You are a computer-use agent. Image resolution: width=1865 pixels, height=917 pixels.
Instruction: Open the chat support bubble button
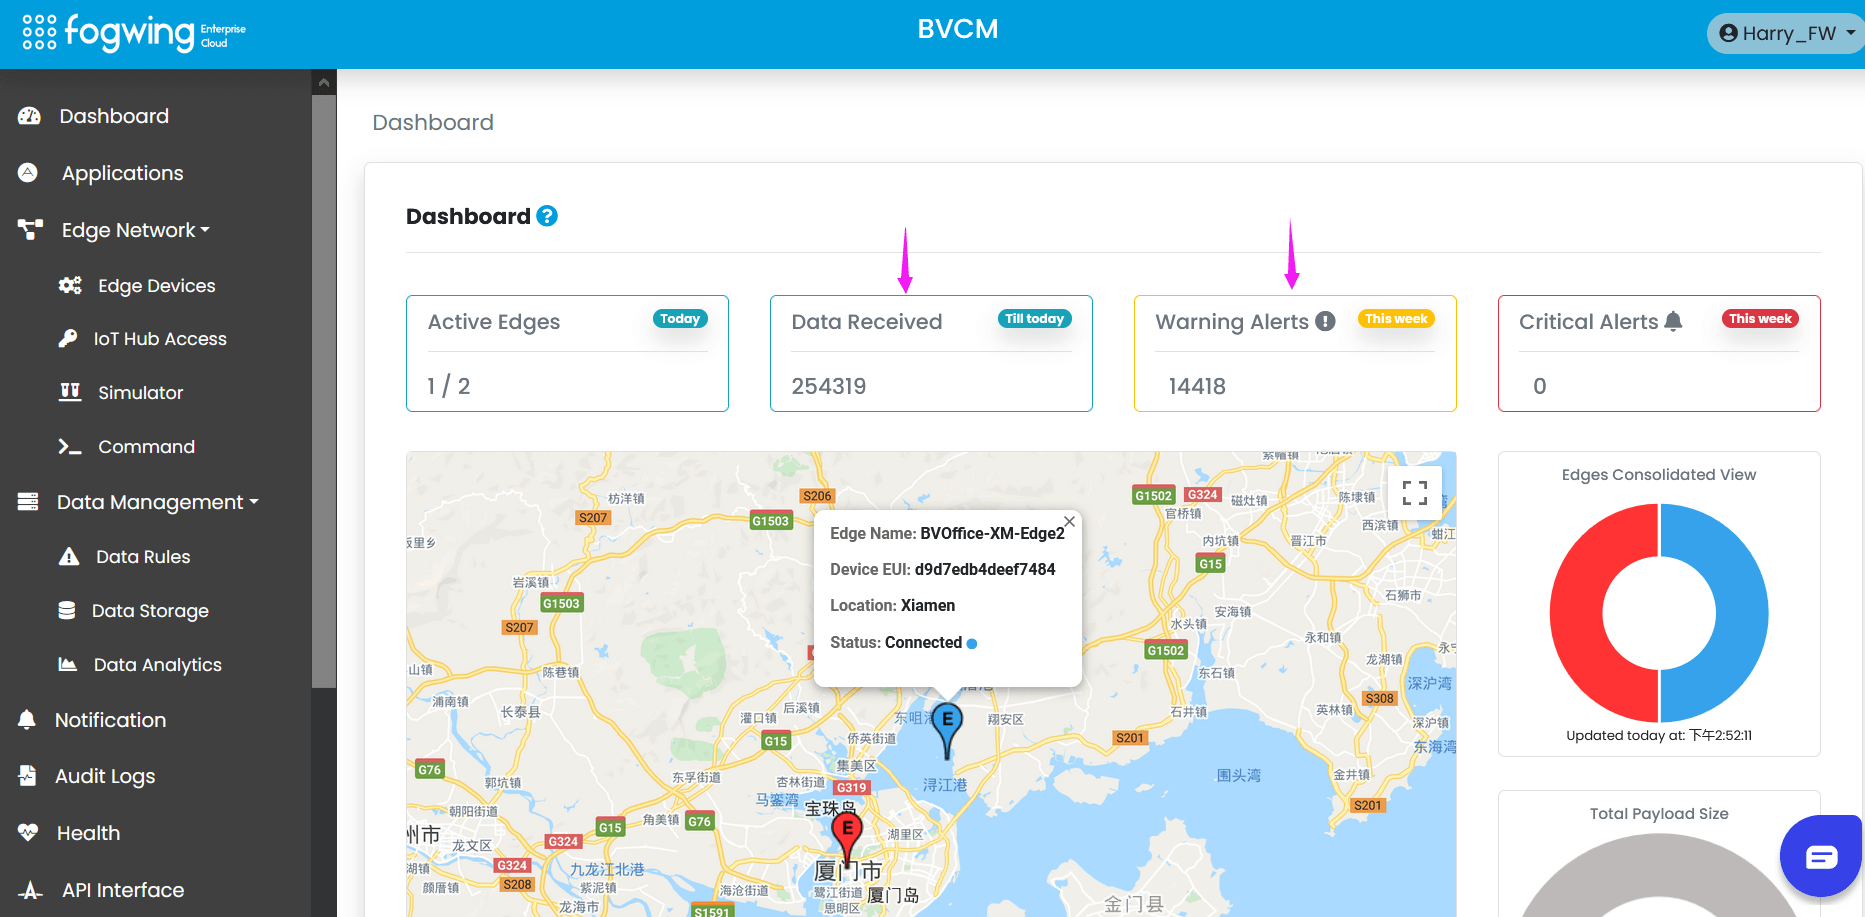[1821, 857]
